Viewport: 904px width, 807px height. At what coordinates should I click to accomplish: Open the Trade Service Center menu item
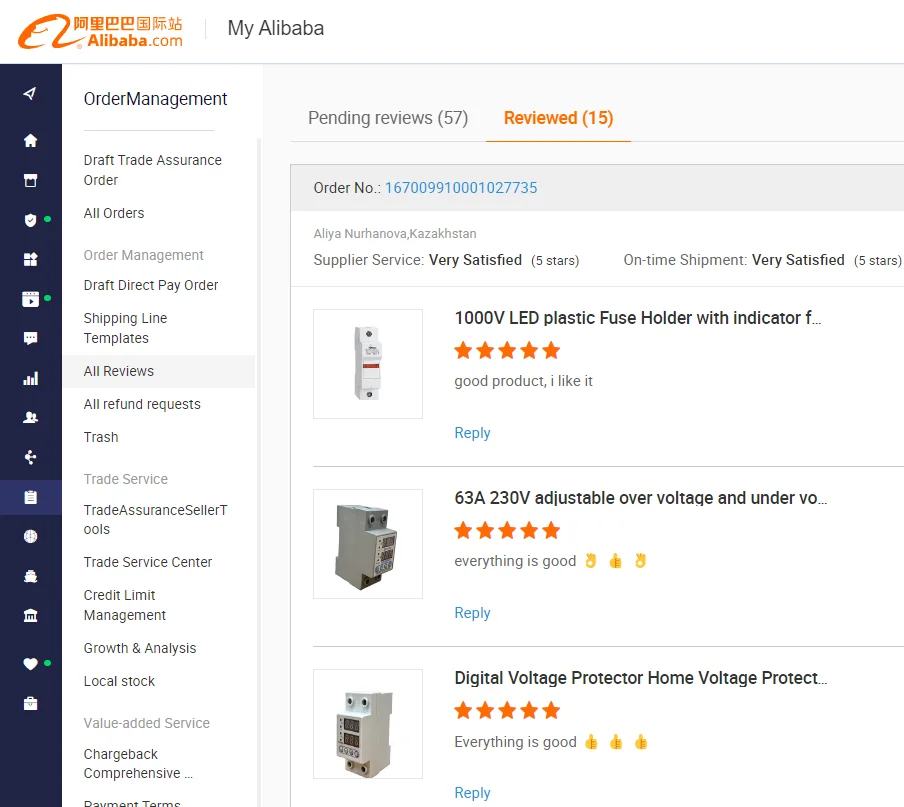tap(148, 562)
